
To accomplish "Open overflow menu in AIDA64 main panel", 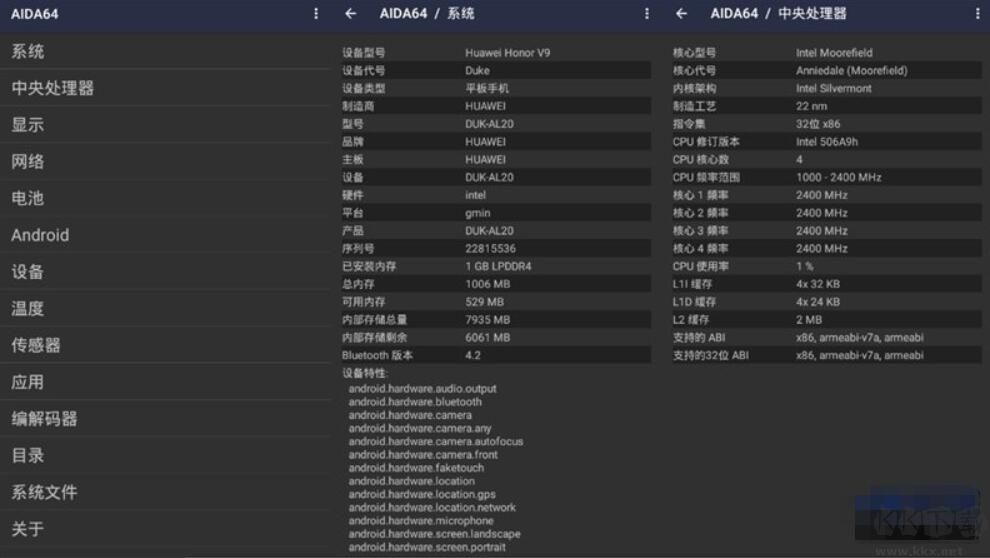I will point(316,13).
